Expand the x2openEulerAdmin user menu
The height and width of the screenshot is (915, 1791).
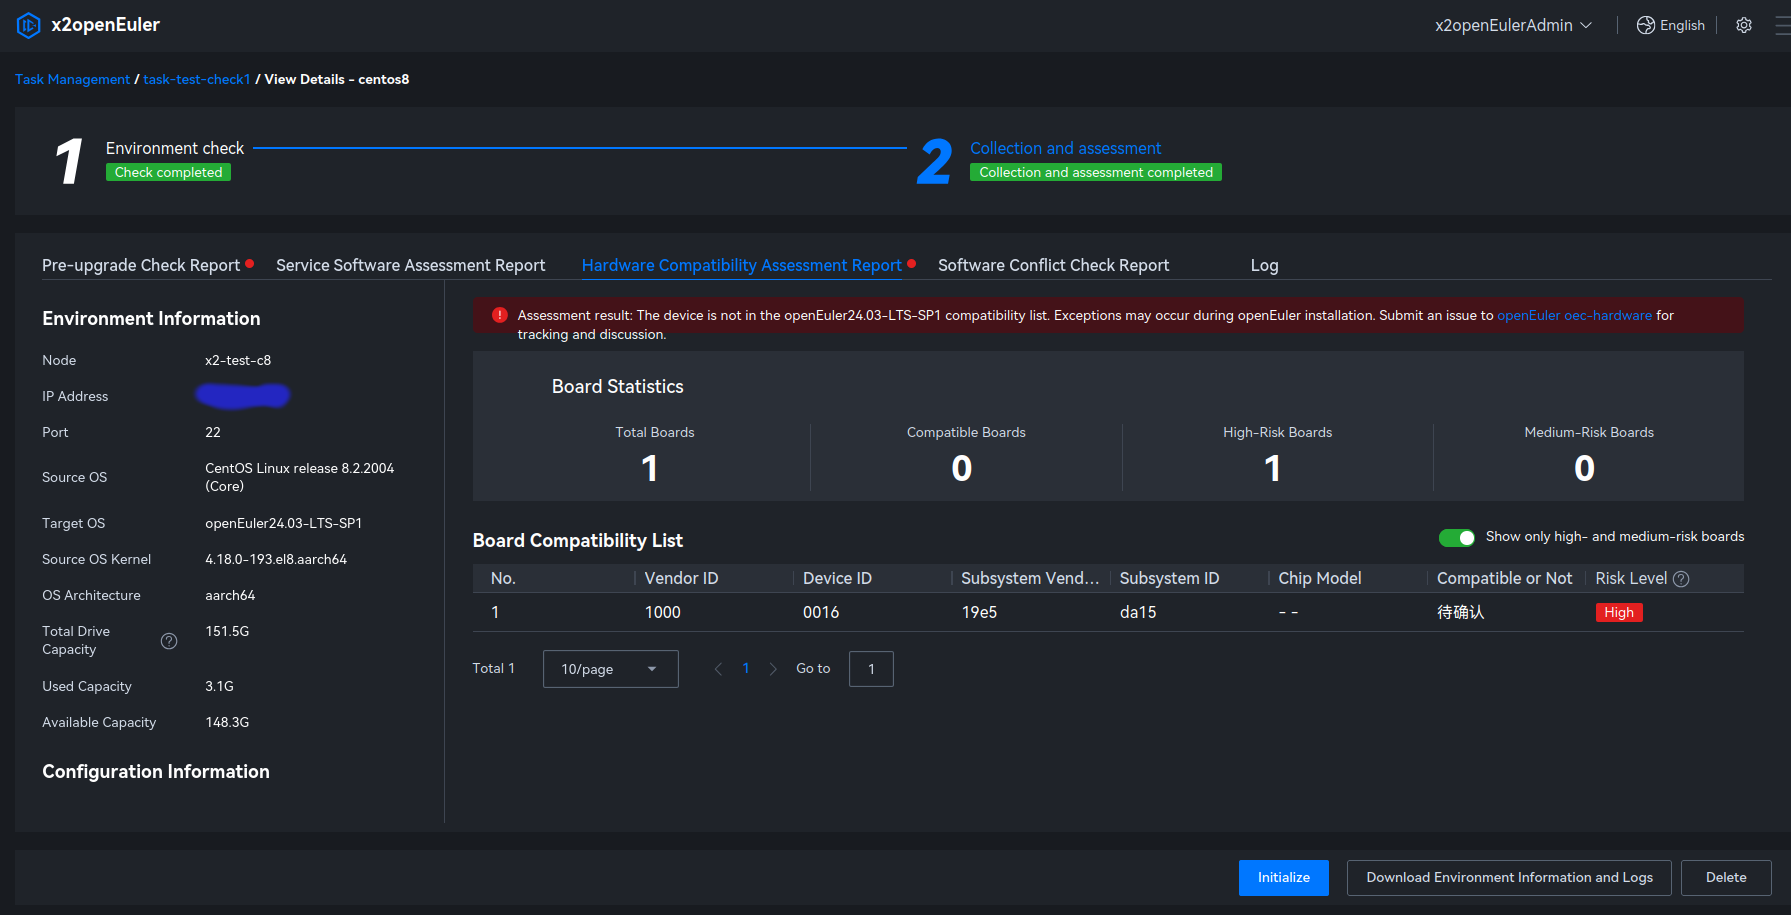click(1513, 25)
